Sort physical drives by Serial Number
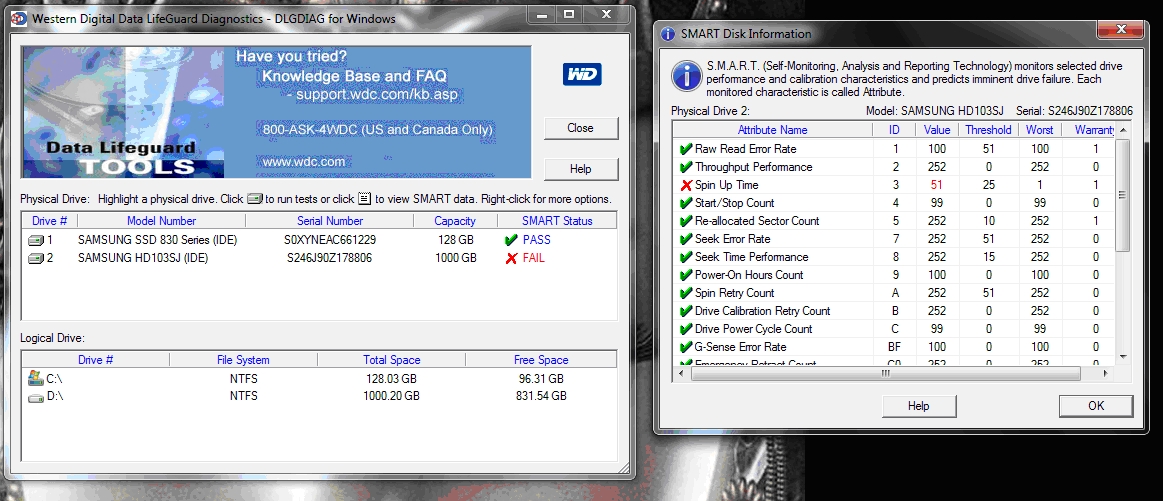1163x501 pixels. [330, 220]
